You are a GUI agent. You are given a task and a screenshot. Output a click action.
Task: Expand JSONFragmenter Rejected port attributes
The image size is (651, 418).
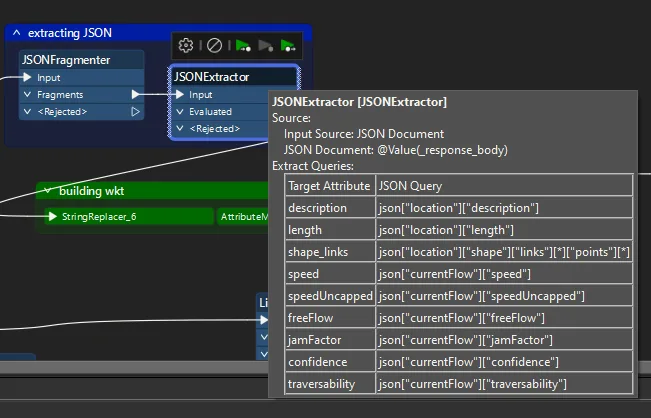(27, 112)
